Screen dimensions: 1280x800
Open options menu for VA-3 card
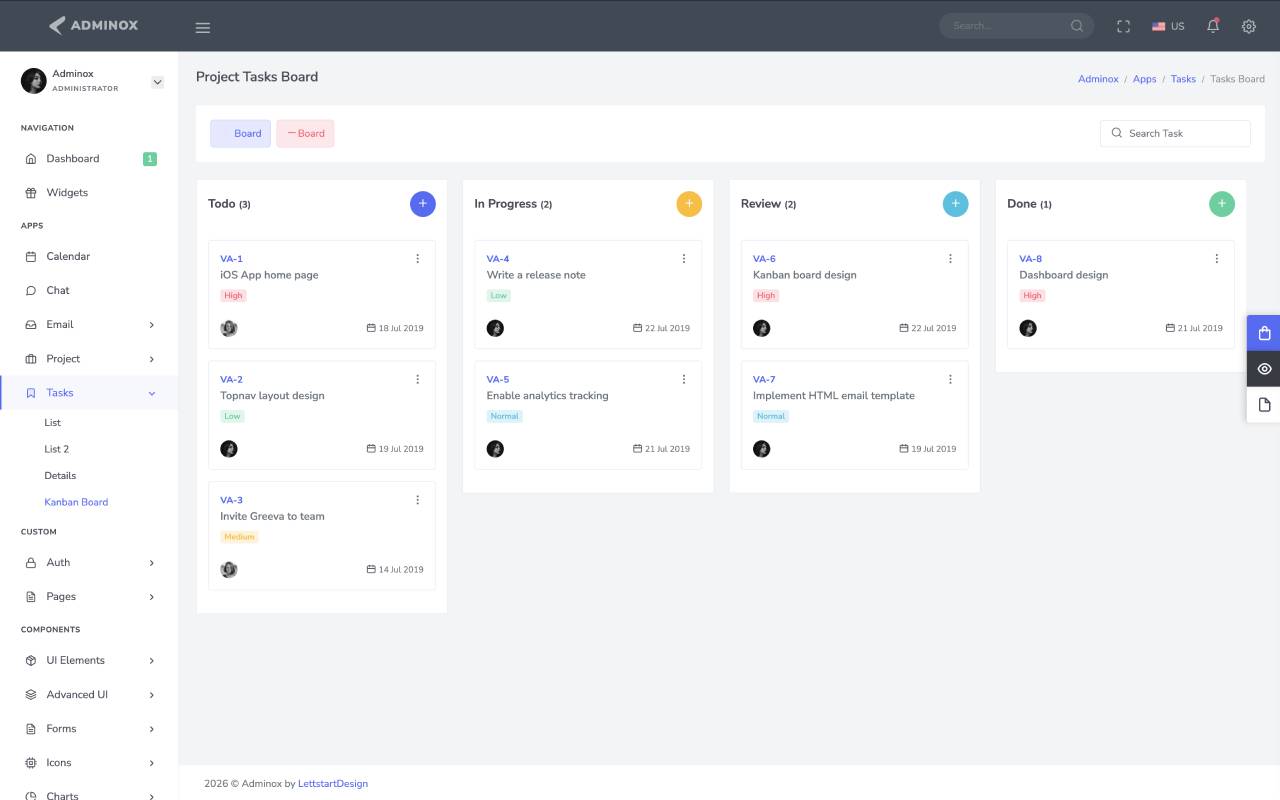click(418, 500)
